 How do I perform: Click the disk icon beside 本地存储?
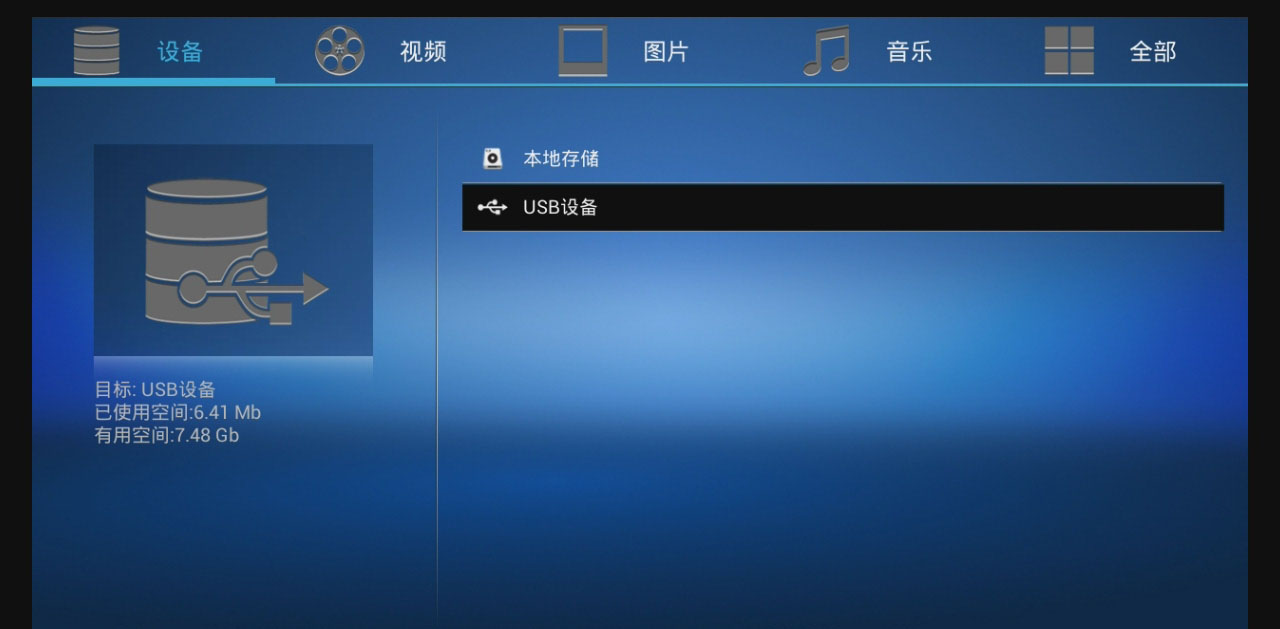point(492,158)
